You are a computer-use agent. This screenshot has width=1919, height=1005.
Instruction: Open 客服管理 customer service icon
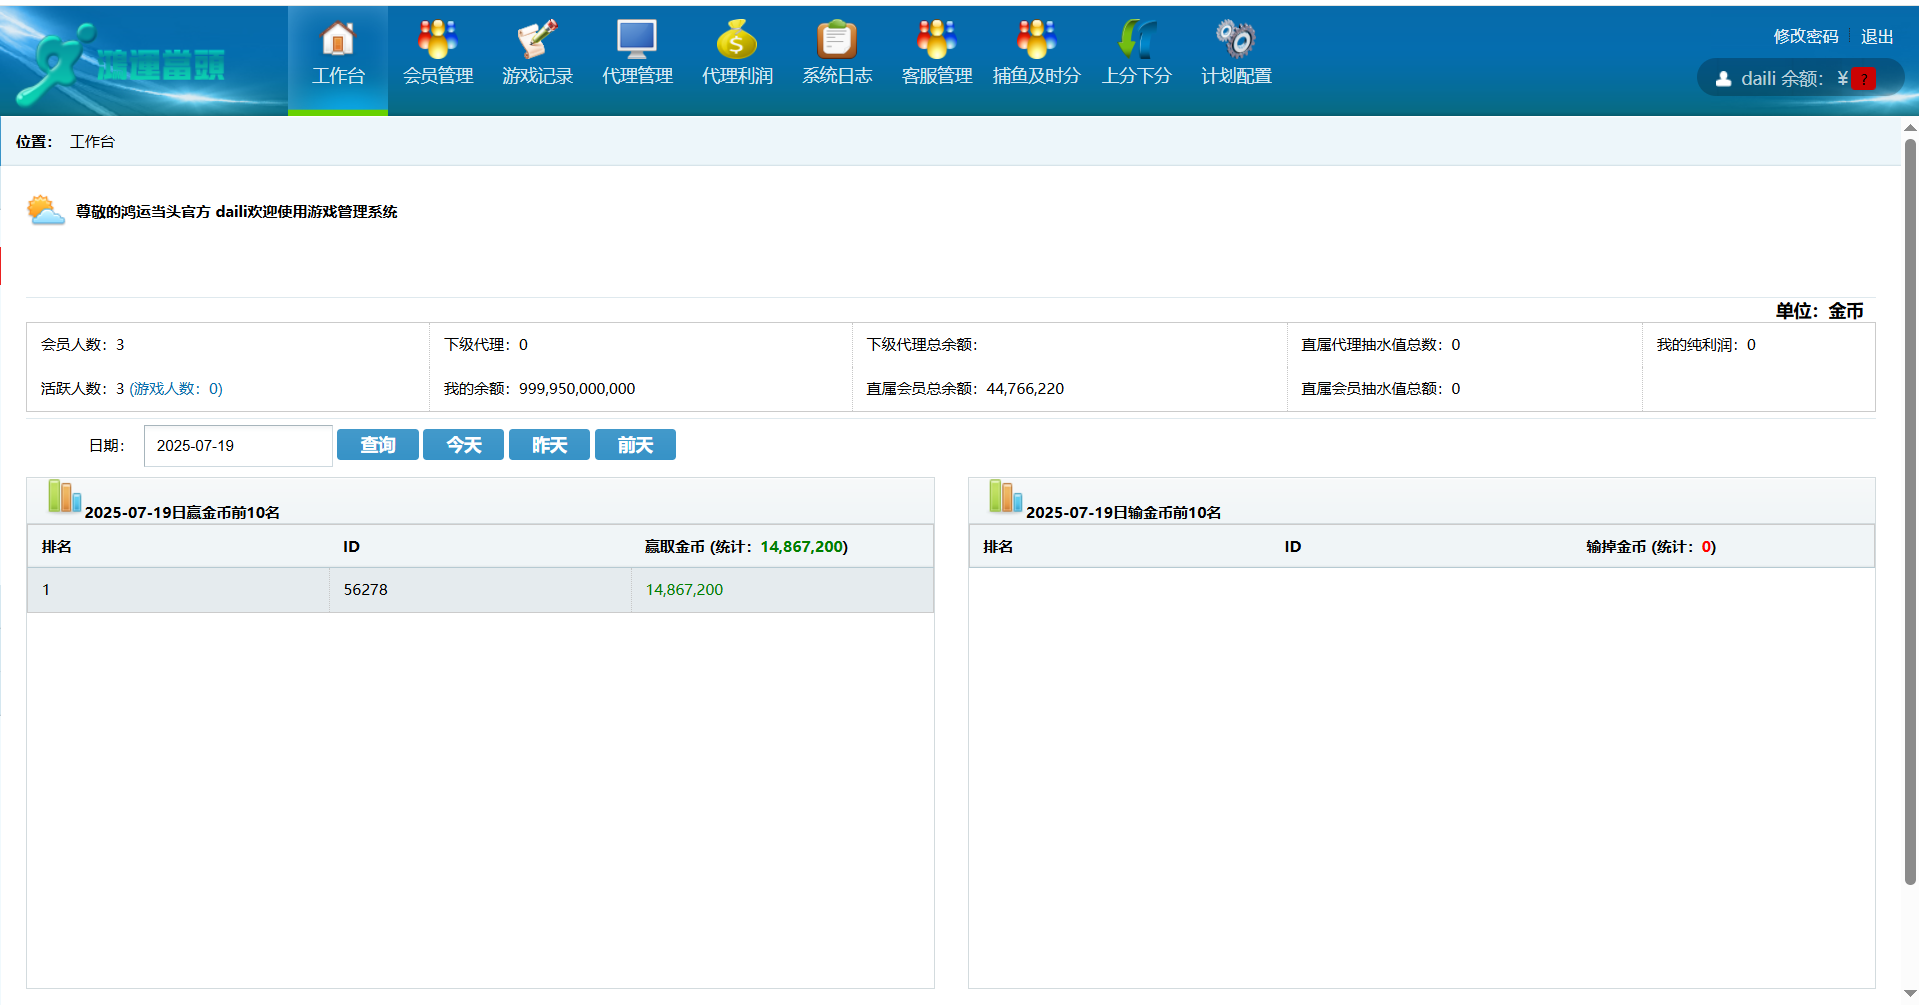[x=937, y=41]
